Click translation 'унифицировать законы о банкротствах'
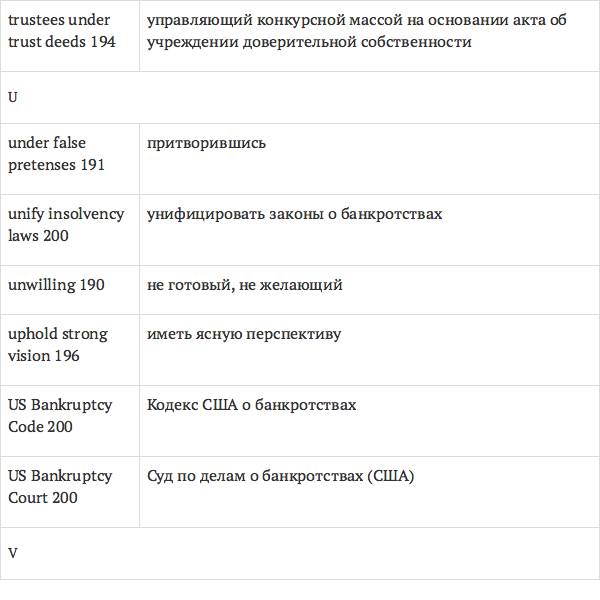This screenshot has height=600, width=600. click(x=294, y=214)
